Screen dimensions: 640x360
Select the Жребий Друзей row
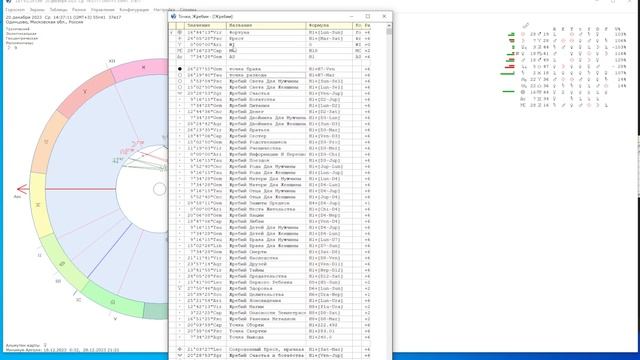point(269,264)
